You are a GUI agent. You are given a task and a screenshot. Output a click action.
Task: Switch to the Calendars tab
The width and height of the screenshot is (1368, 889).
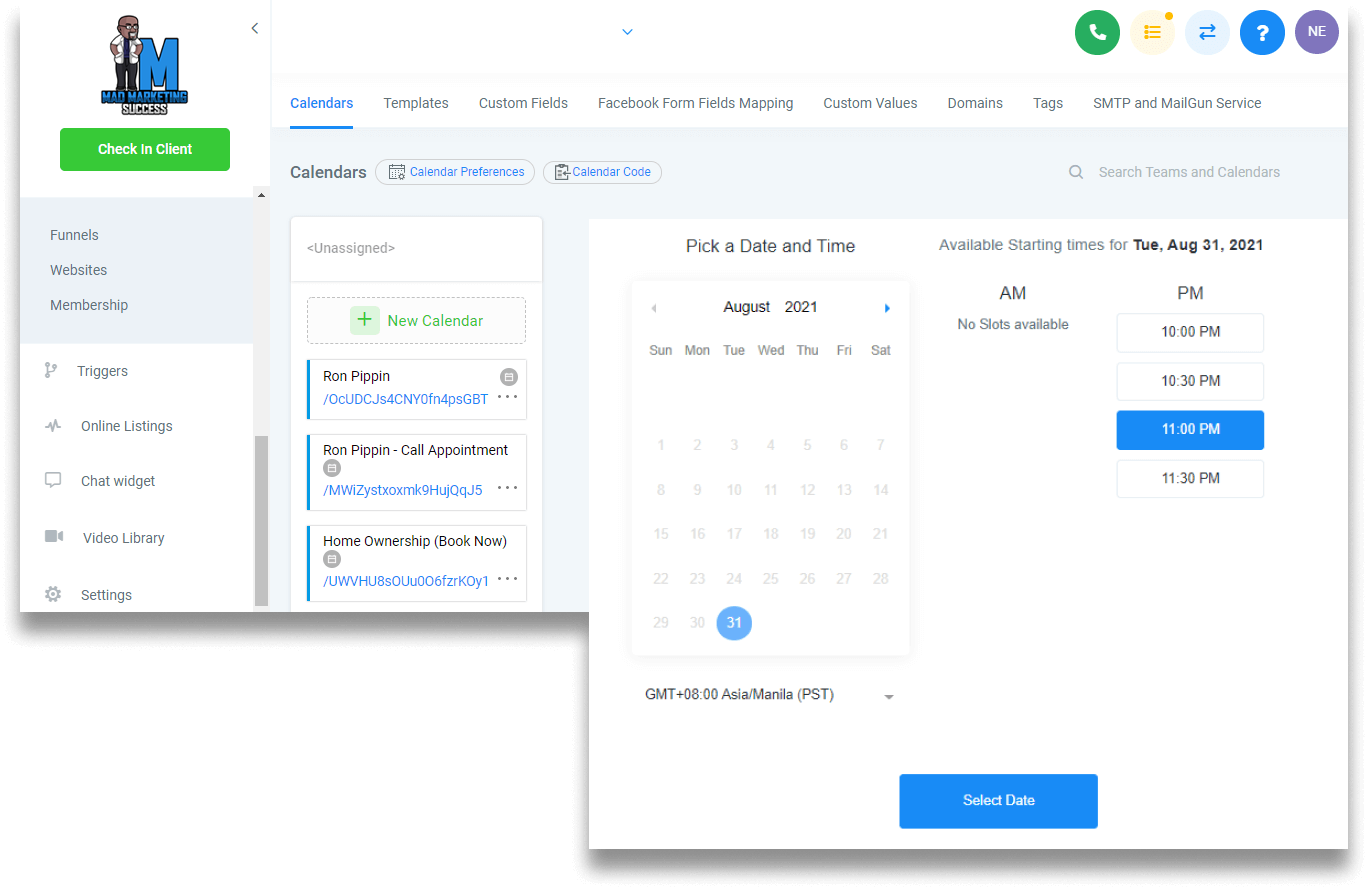tap(321, 103)
